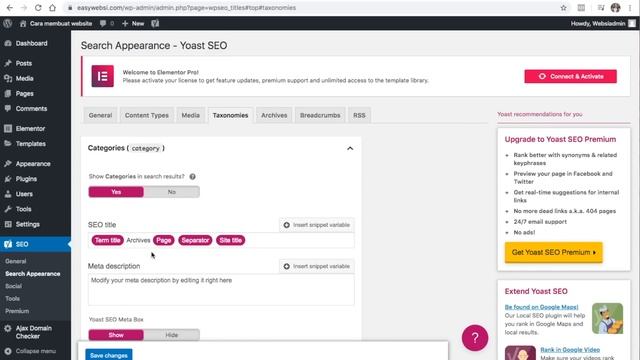Switch to the Breadcrumbs tab
The height and width of the screenshot is (360, 640).
320,116
